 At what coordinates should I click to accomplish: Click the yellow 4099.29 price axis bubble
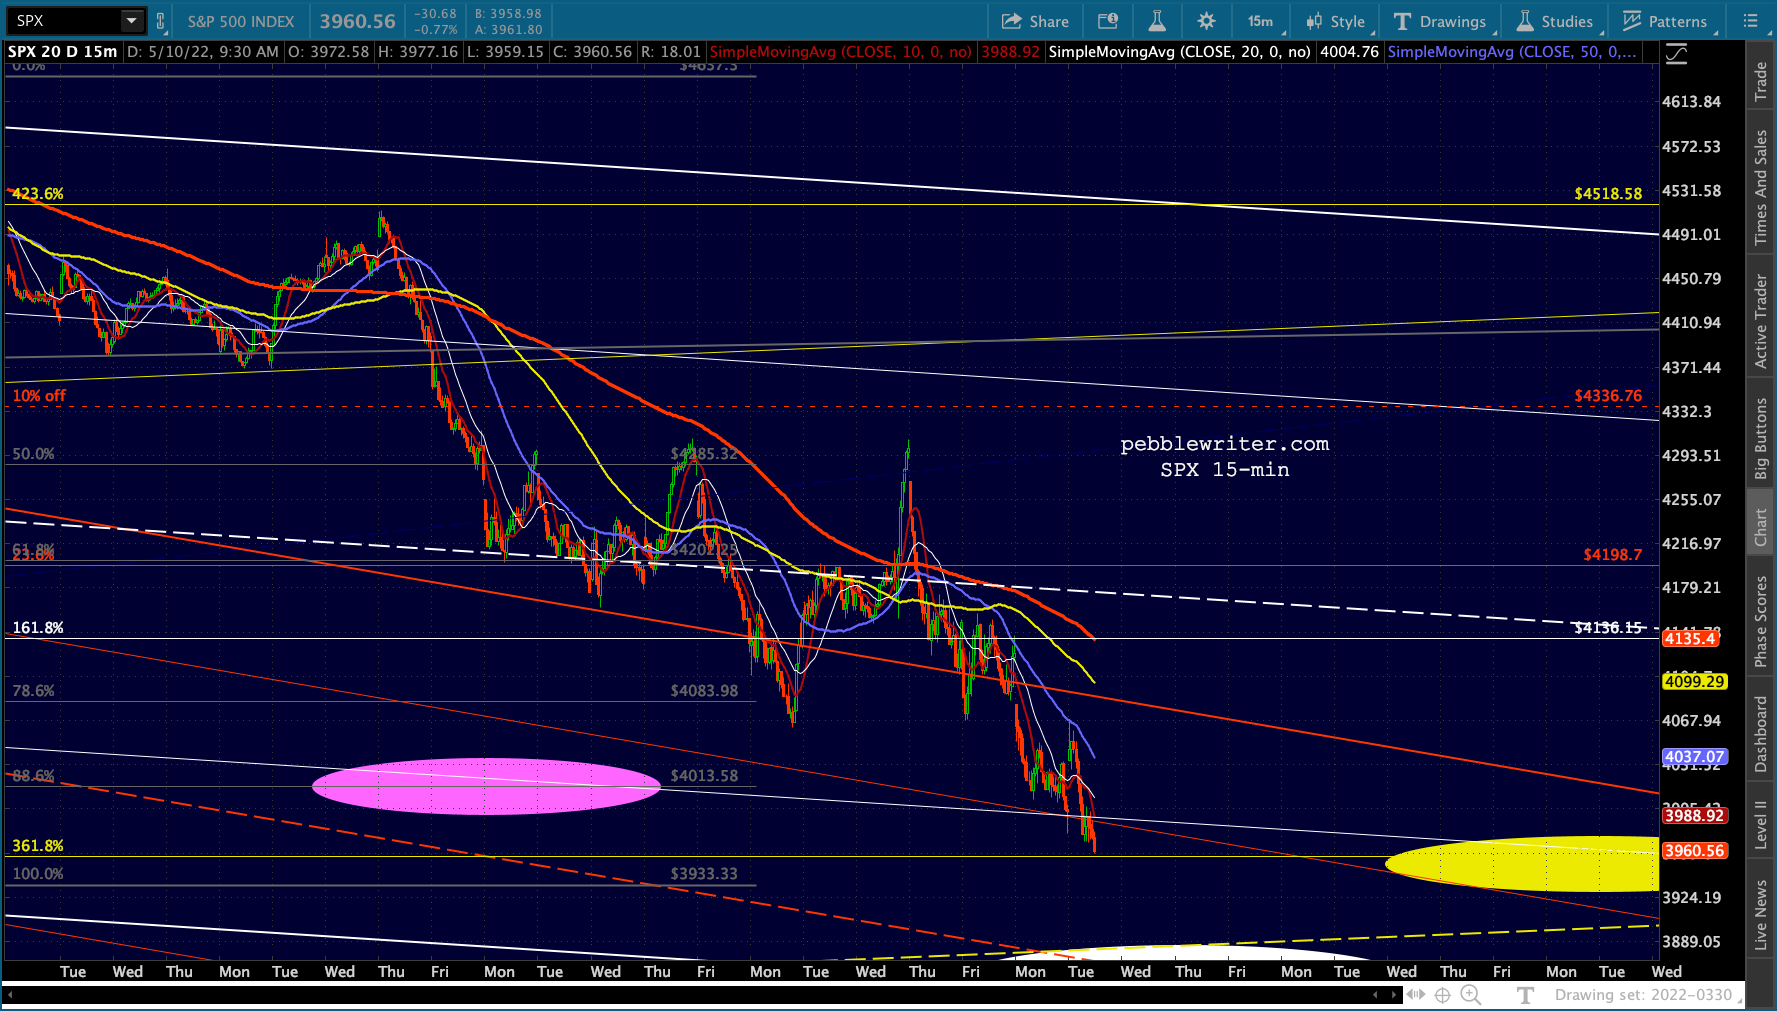coord(1694,682)
